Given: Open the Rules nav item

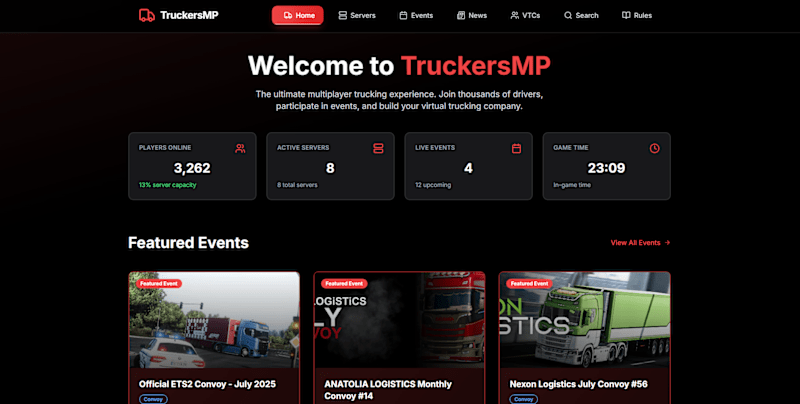Looking at the screenshot, I should pyautogui.click(x=637, y=15).
